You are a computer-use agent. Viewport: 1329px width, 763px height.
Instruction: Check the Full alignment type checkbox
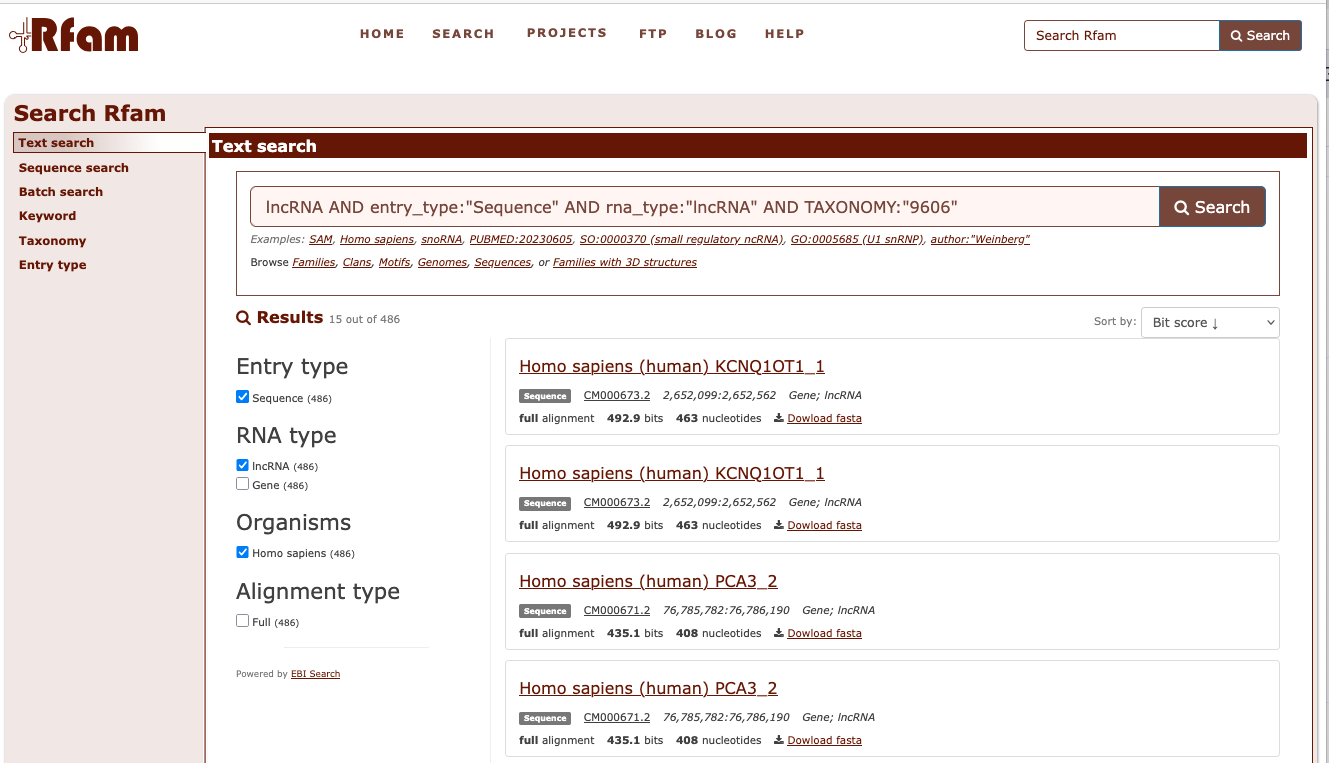pos(242,621)
